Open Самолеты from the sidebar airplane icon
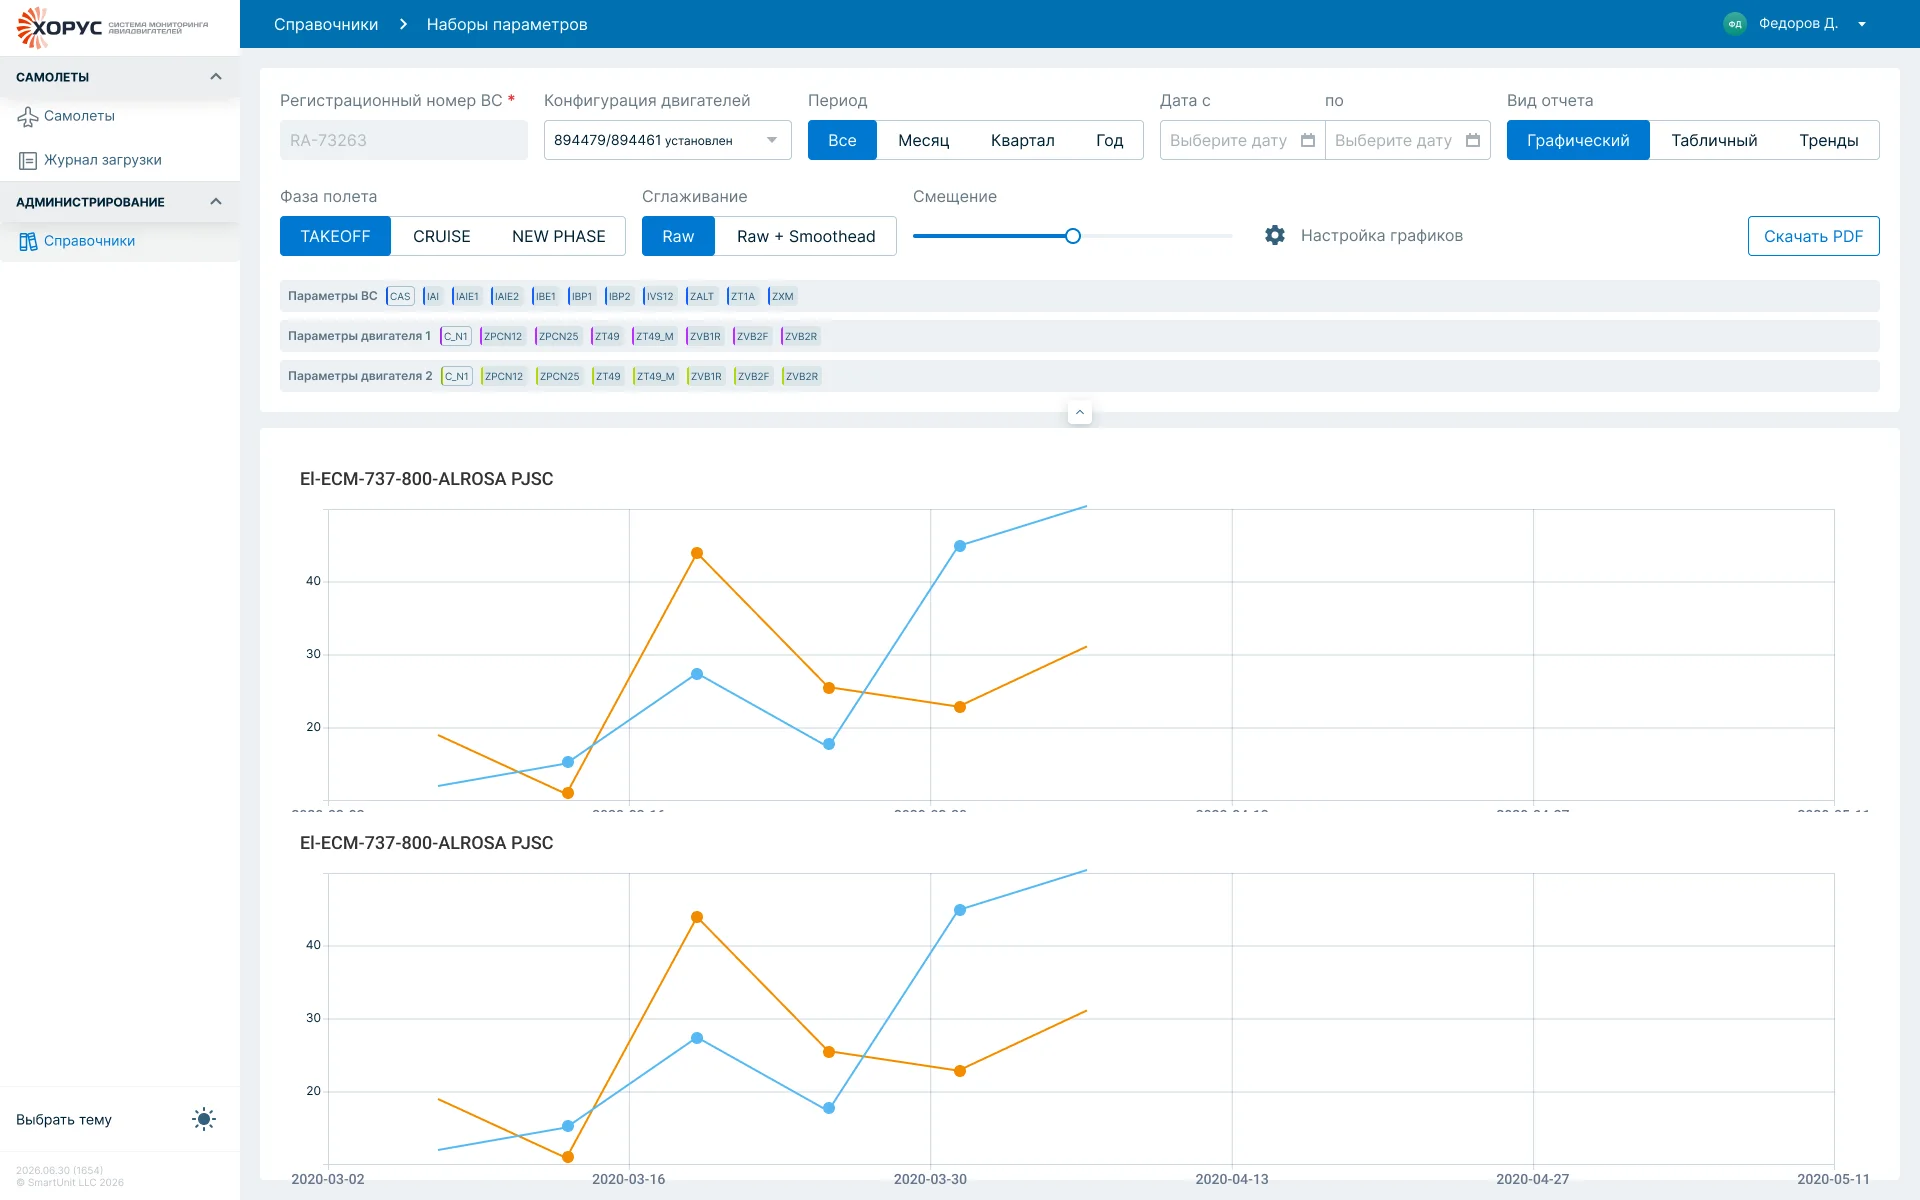The height and width of the screenshot is (1200, 1920). coord(28,117)
